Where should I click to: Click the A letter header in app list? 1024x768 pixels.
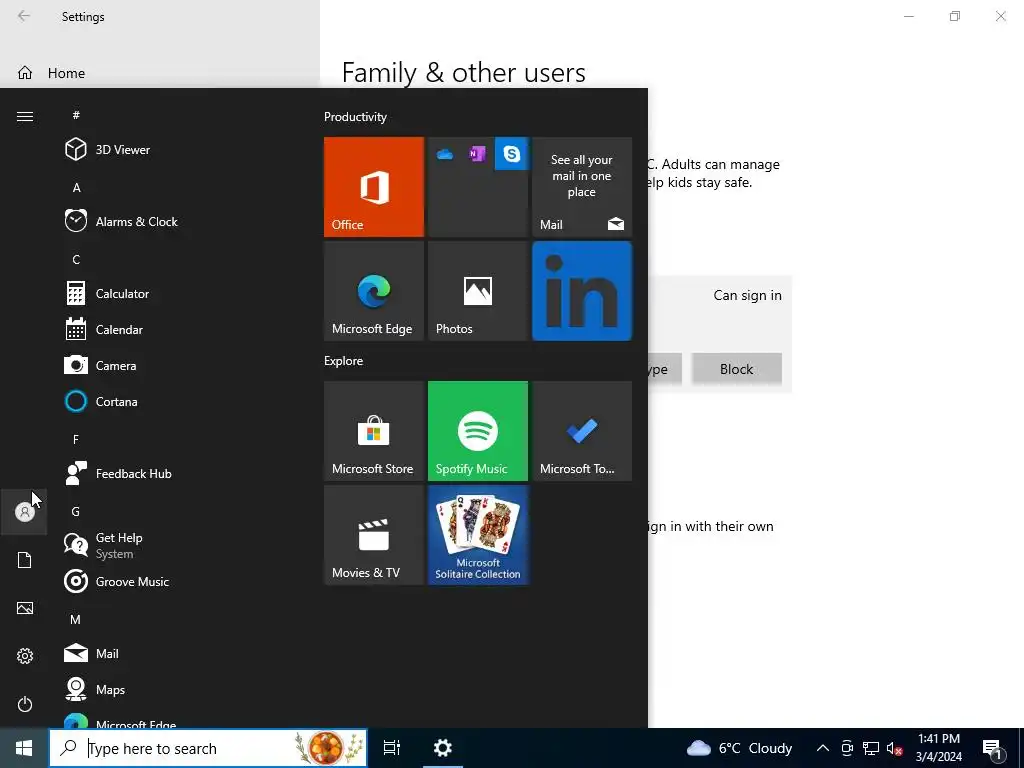76,187
